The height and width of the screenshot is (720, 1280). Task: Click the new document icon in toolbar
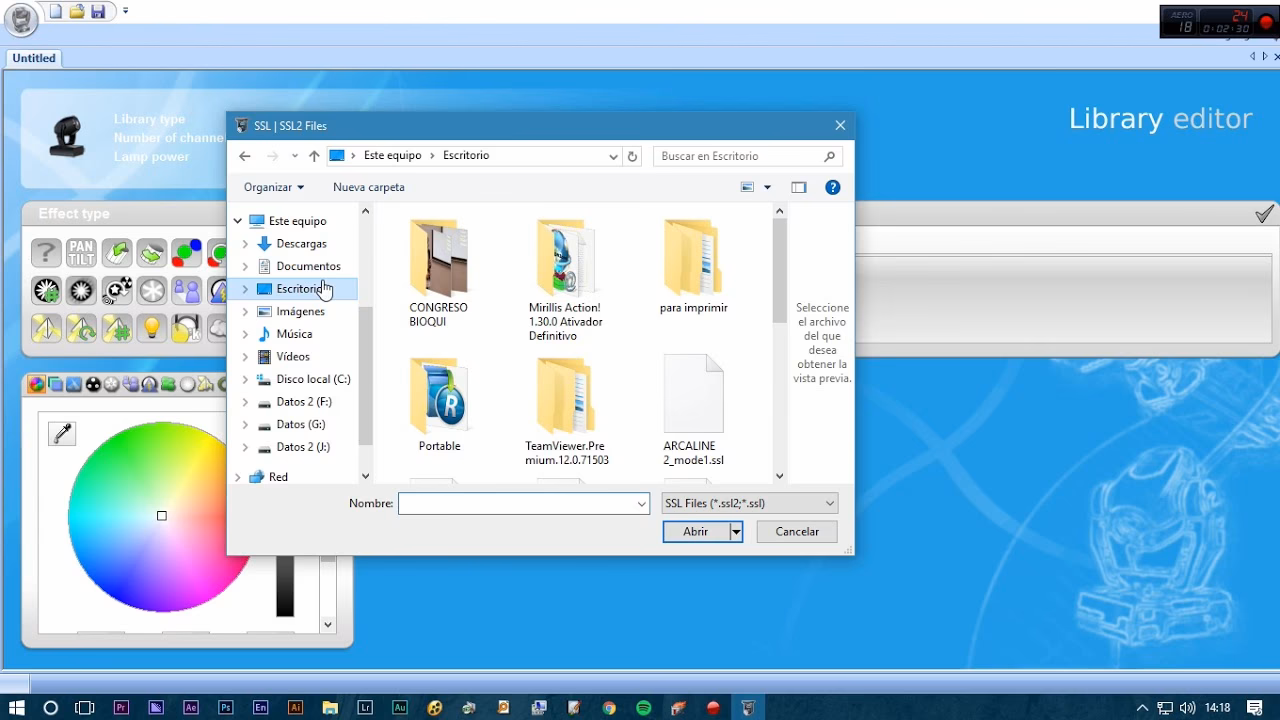56,12
